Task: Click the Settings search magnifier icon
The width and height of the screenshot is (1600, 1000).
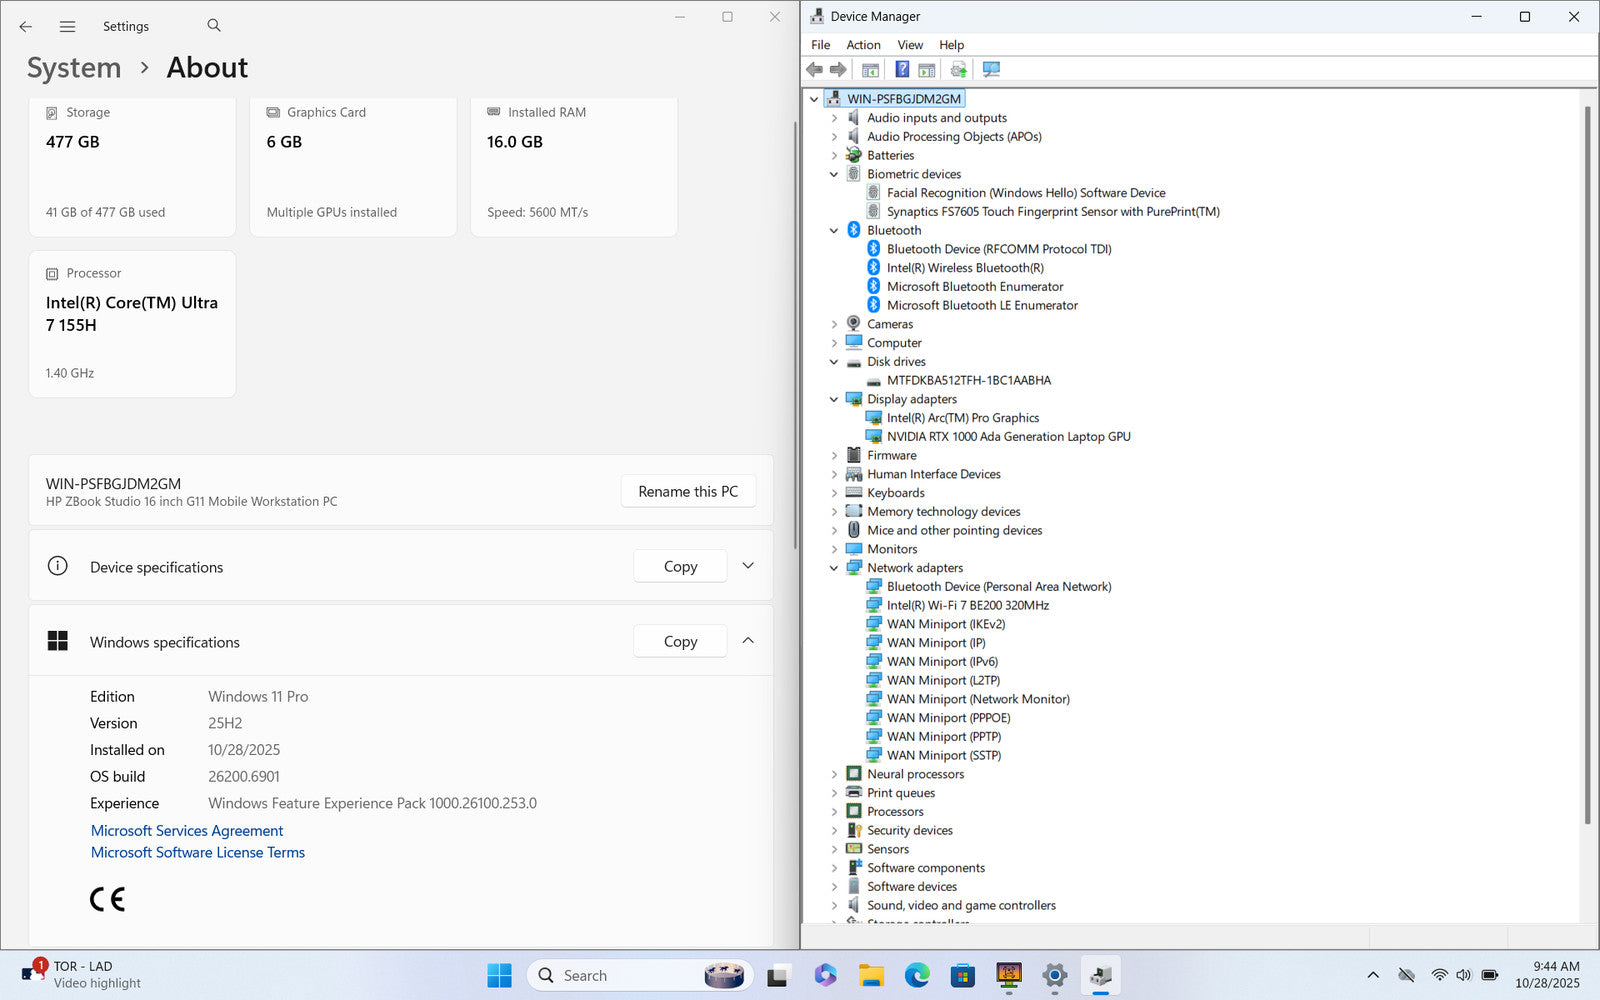Action: 214,26
